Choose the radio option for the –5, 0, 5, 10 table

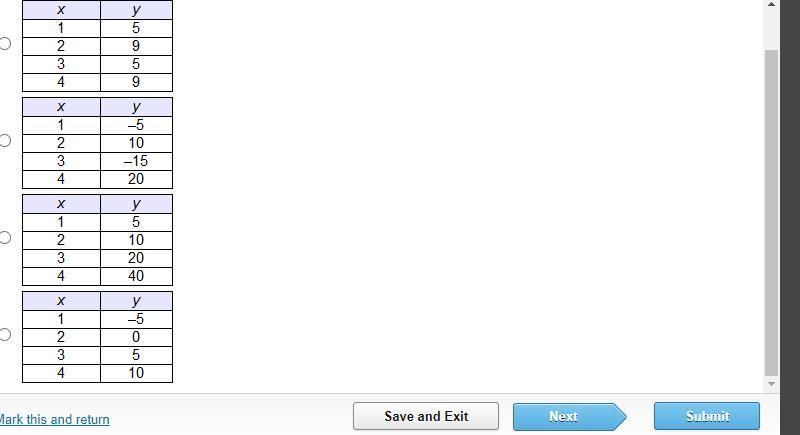(x=5, y=335)
